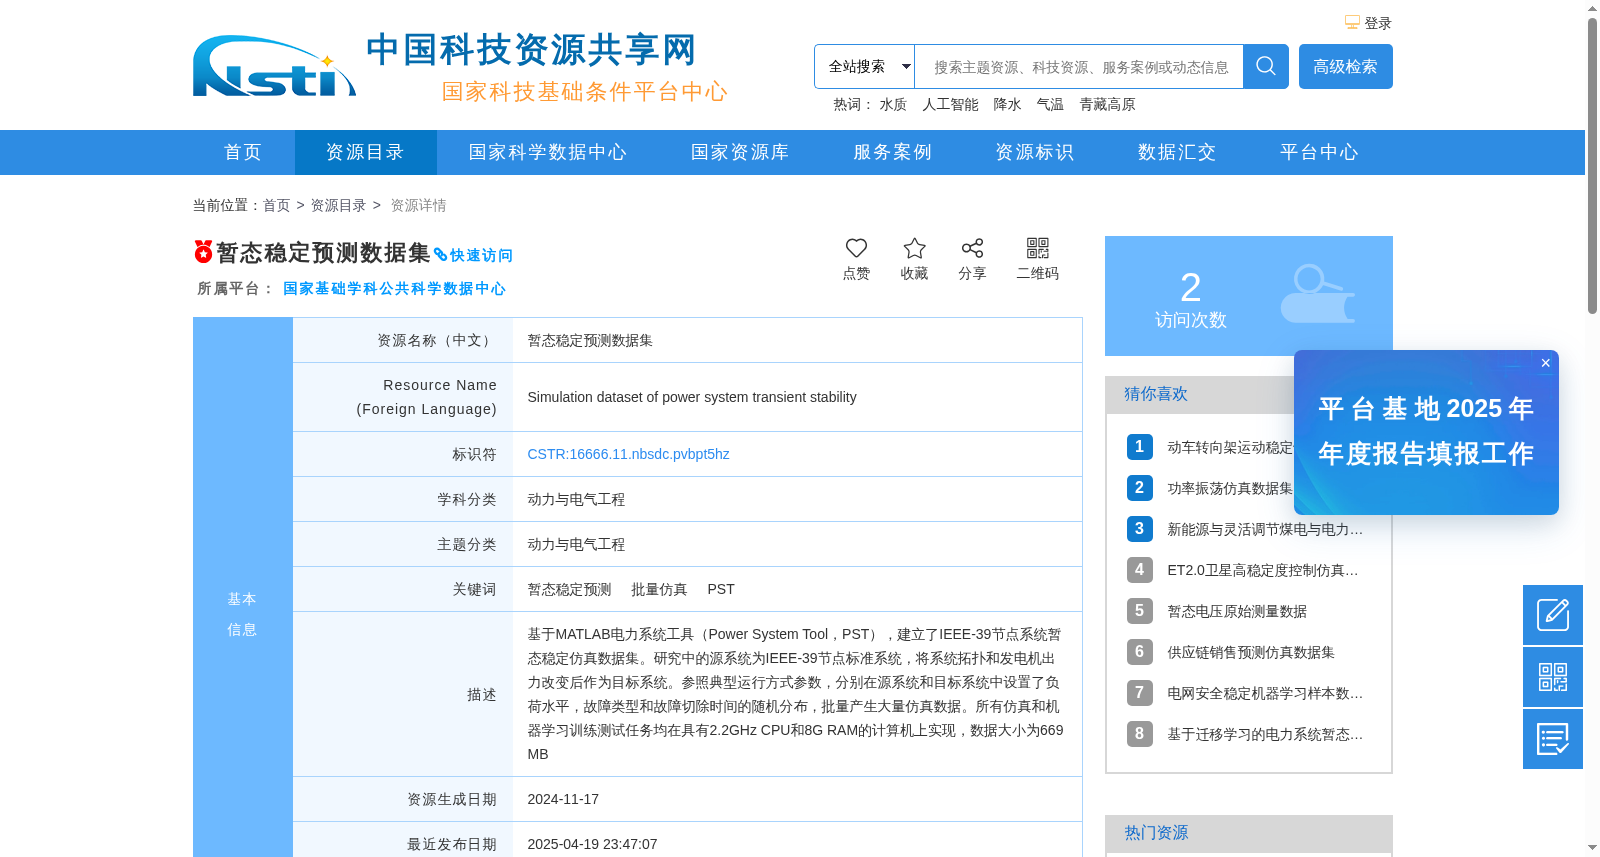Click the heart 点赞 like icon
The image size is (1600, 857).
(856, 248)
